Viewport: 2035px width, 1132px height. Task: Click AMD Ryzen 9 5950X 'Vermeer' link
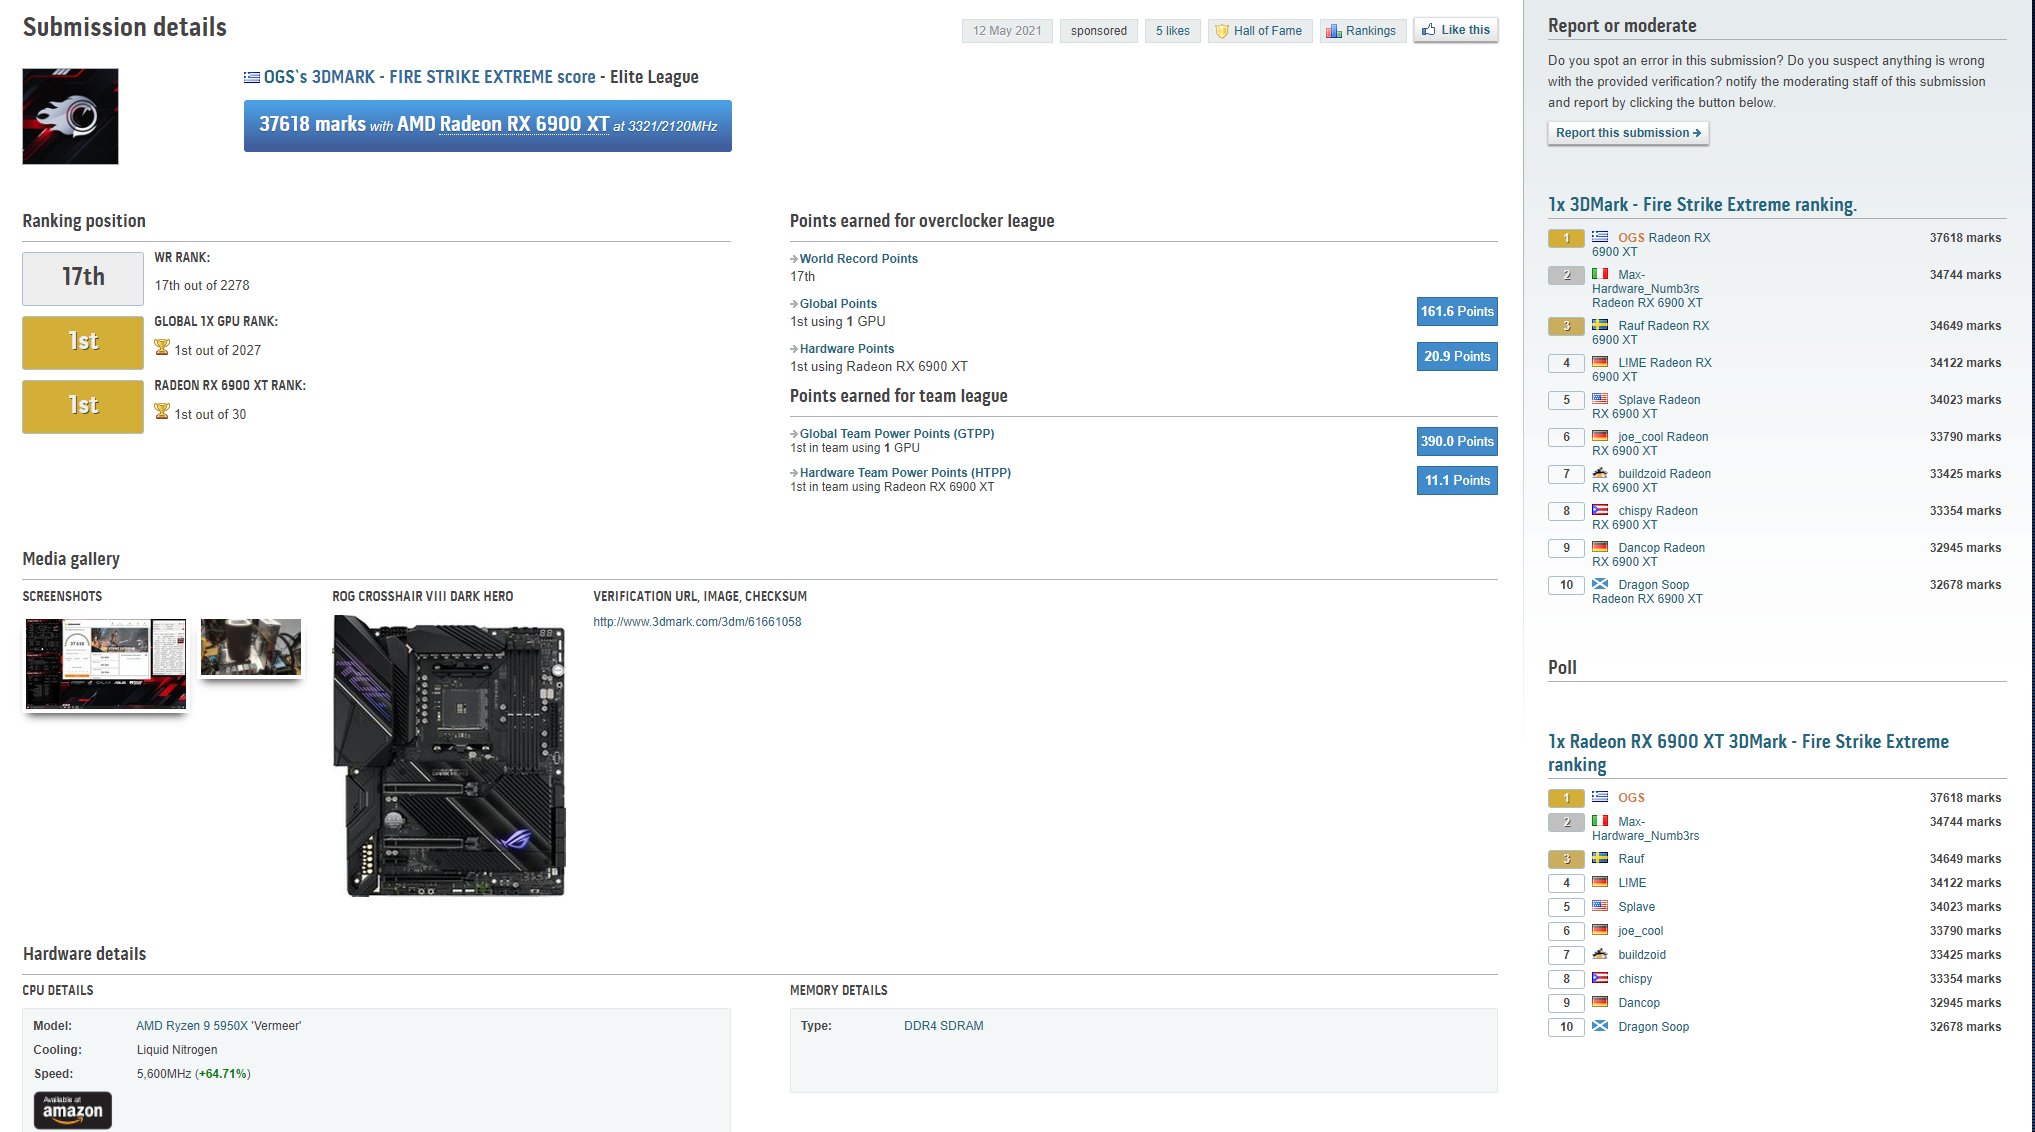[x=218, y=1026]
